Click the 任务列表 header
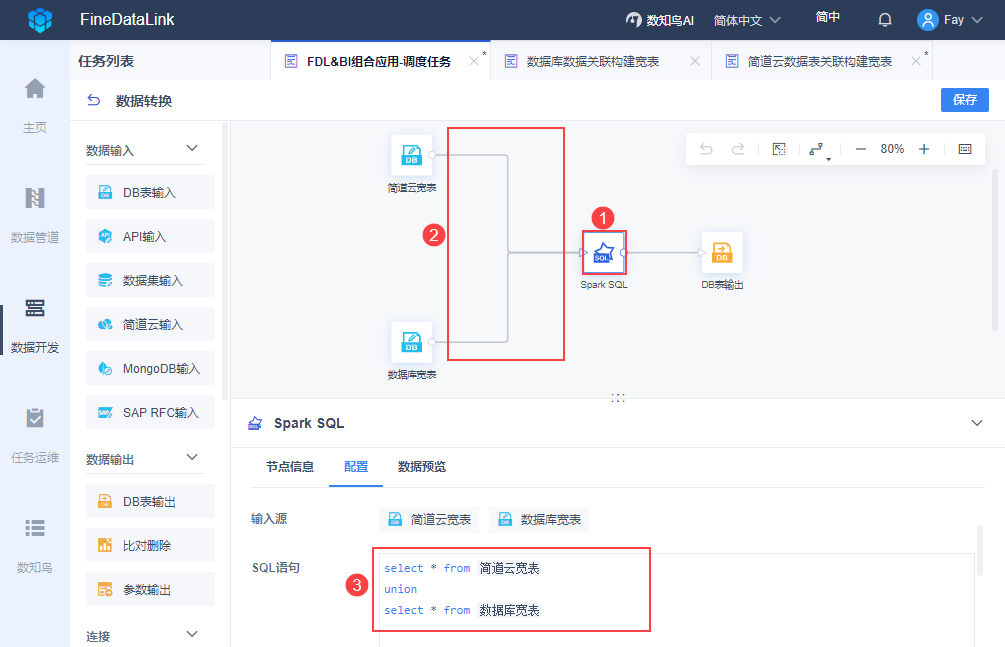1005x647 pixels. click(x=106, y=61)
